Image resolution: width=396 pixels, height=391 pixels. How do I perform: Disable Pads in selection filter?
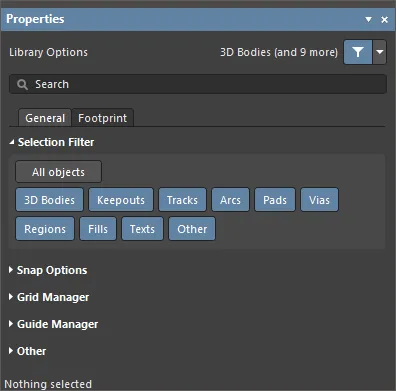[x=275, y=200]
